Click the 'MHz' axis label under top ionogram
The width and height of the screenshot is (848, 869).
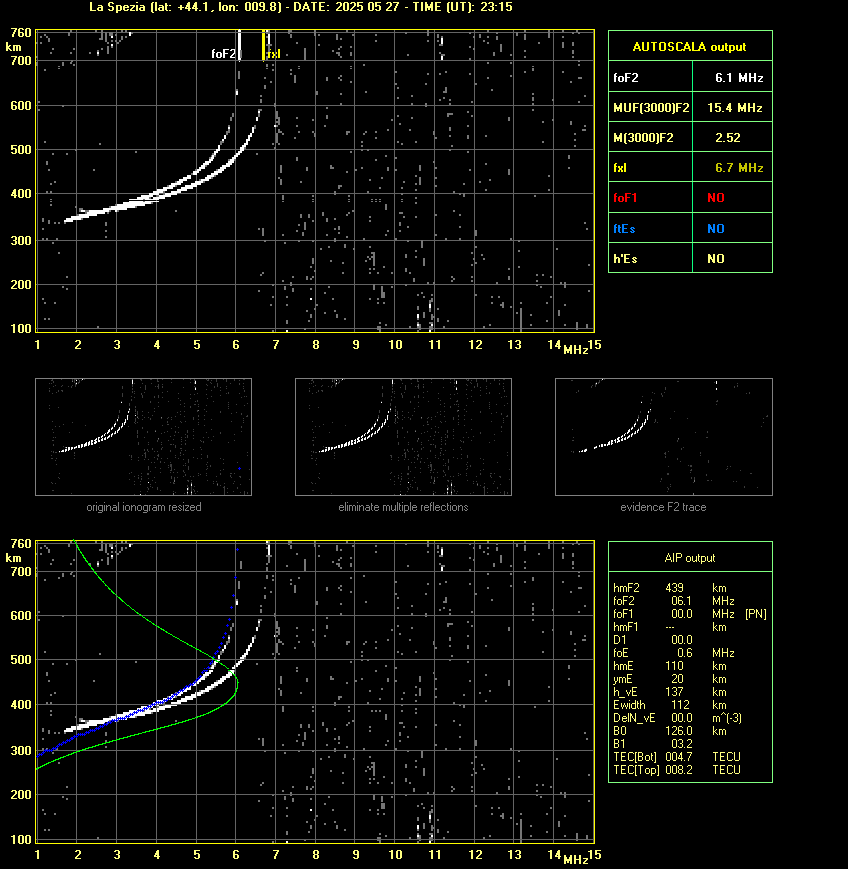coord(575,350)
